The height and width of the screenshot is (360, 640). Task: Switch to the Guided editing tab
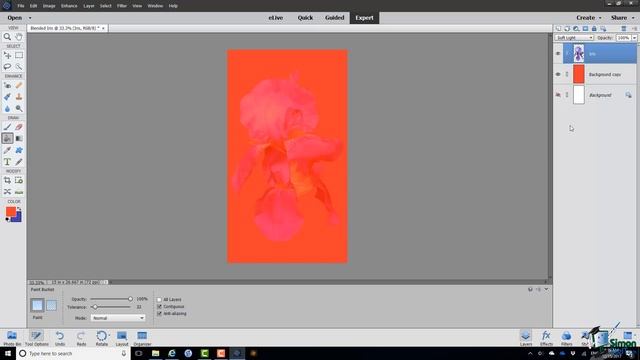(335, 18)
